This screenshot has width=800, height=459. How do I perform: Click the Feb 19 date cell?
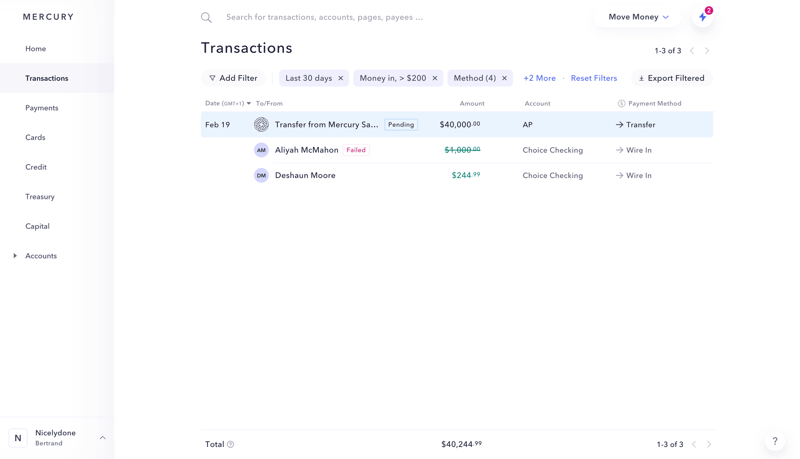(x=217, y=124)
